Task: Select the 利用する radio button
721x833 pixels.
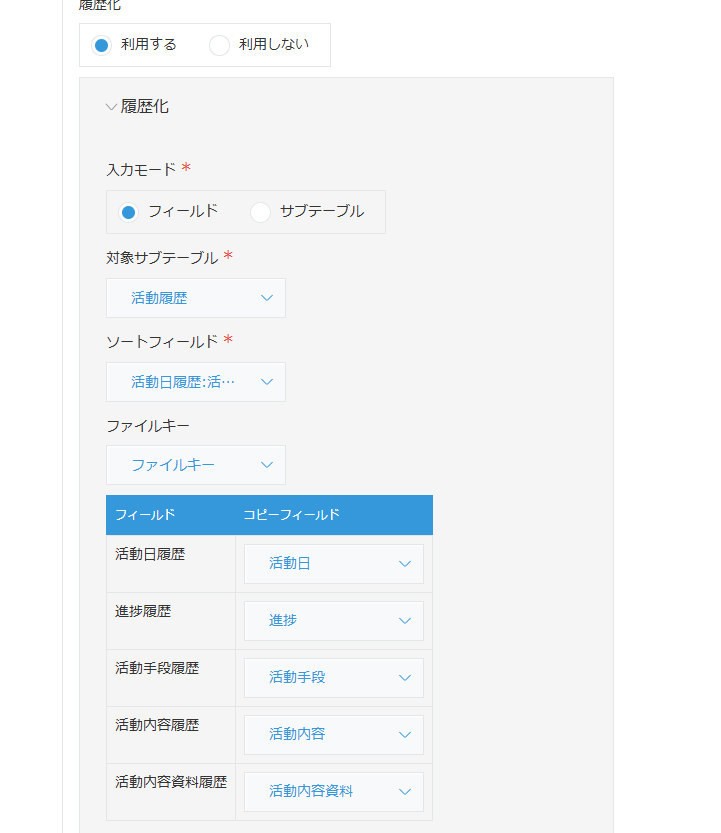Action: [101, 45]
